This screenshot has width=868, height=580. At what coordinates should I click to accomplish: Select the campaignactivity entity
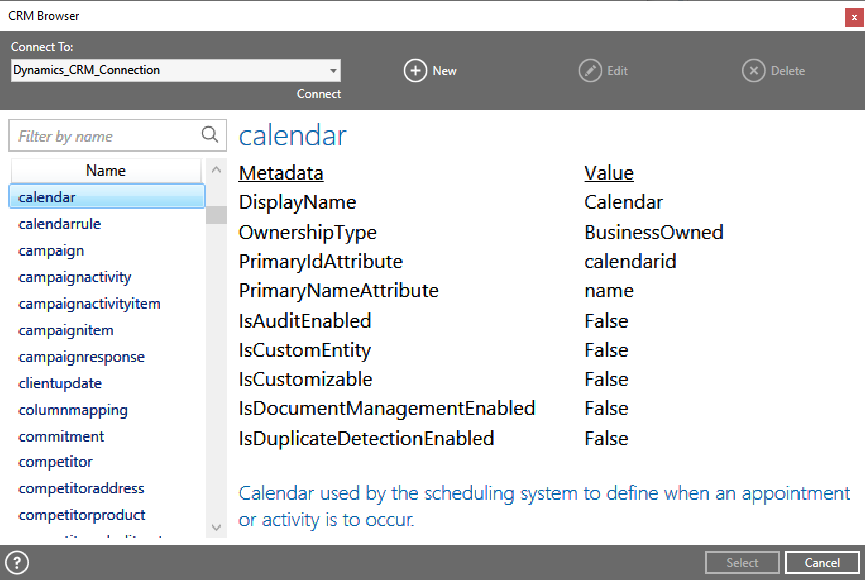[x=75, y=277]
